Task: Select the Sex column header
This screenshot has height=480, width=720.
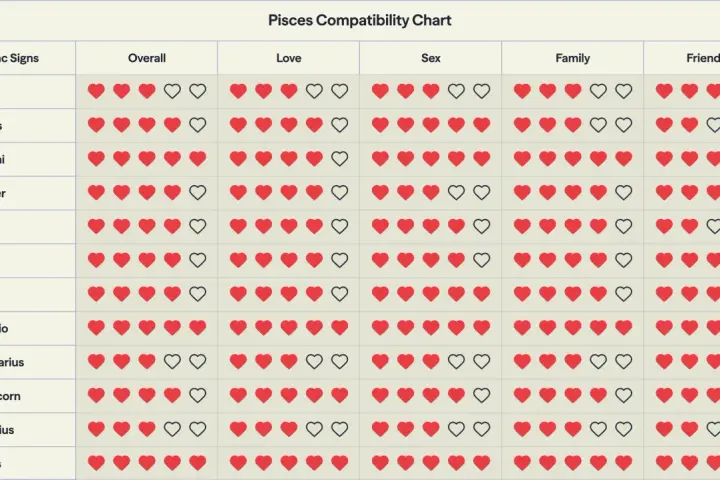Action: click(x=430, y=58)
